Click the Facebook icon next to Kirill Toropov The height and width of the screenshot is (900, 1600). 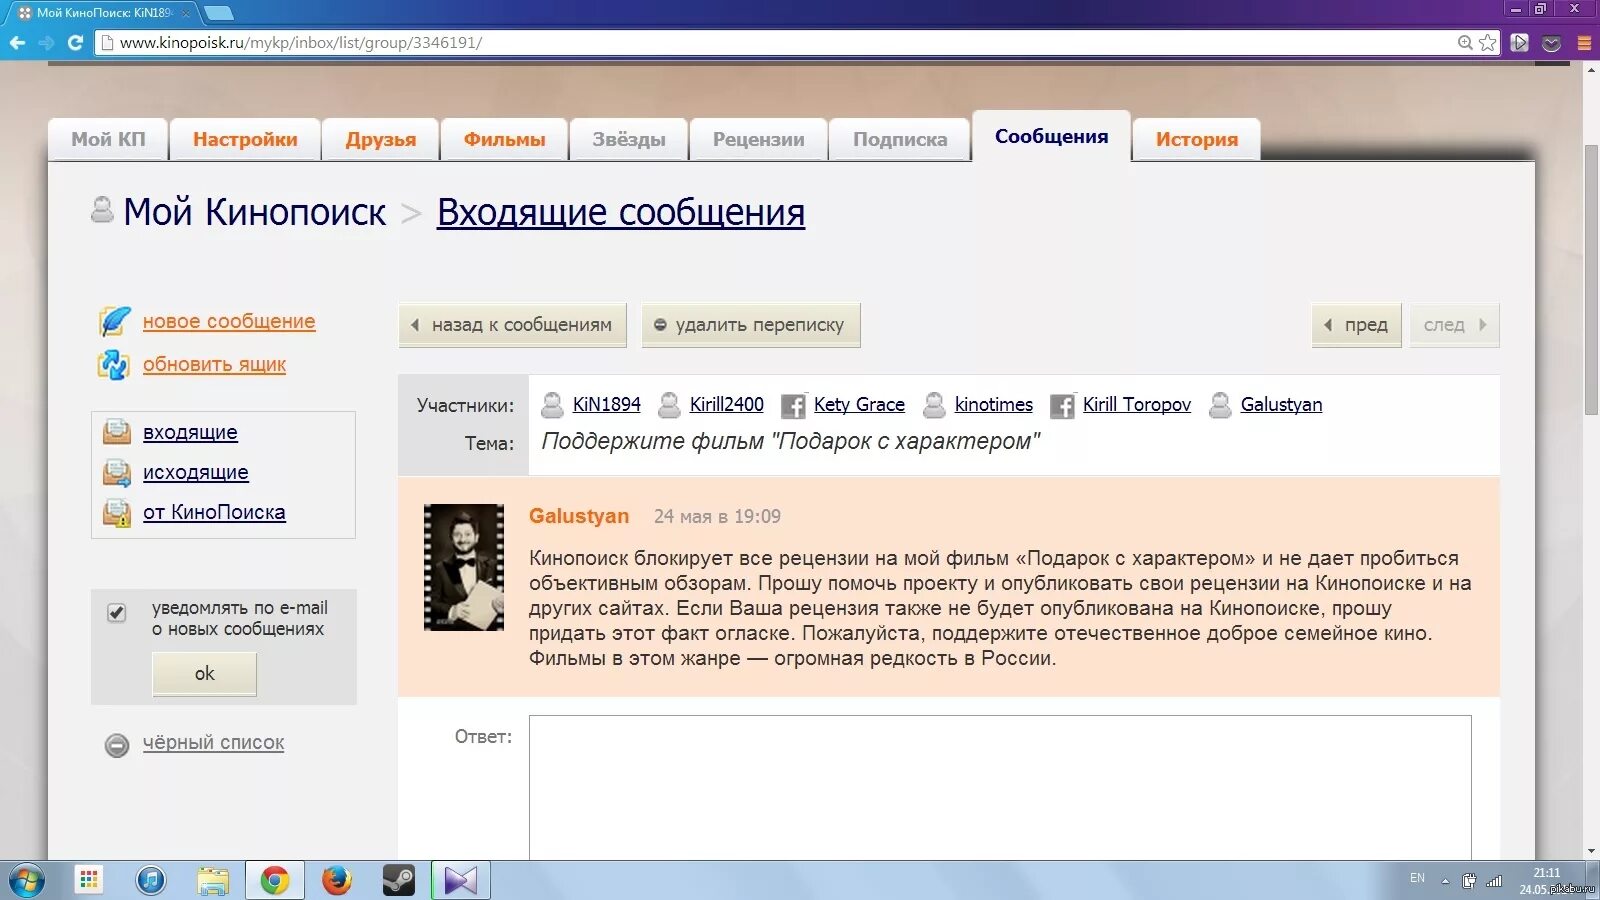[x=1062, y=405]
